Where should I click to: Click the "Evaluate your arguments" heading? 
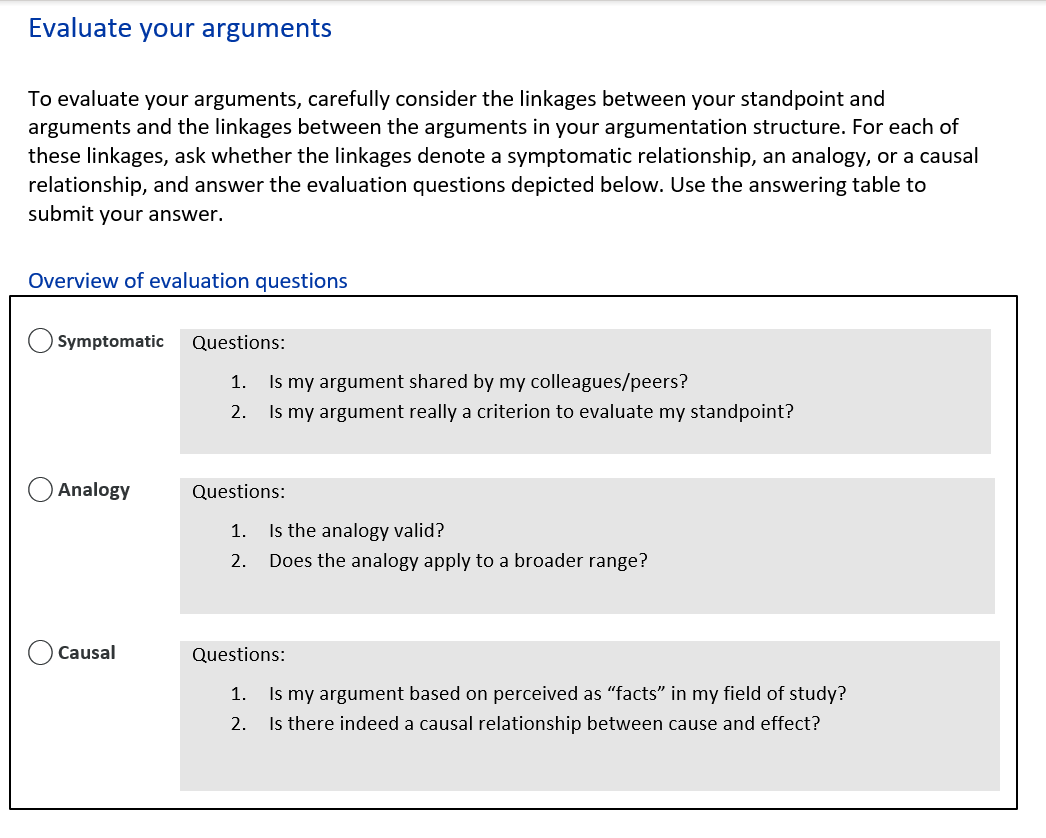tap(180, 28)
